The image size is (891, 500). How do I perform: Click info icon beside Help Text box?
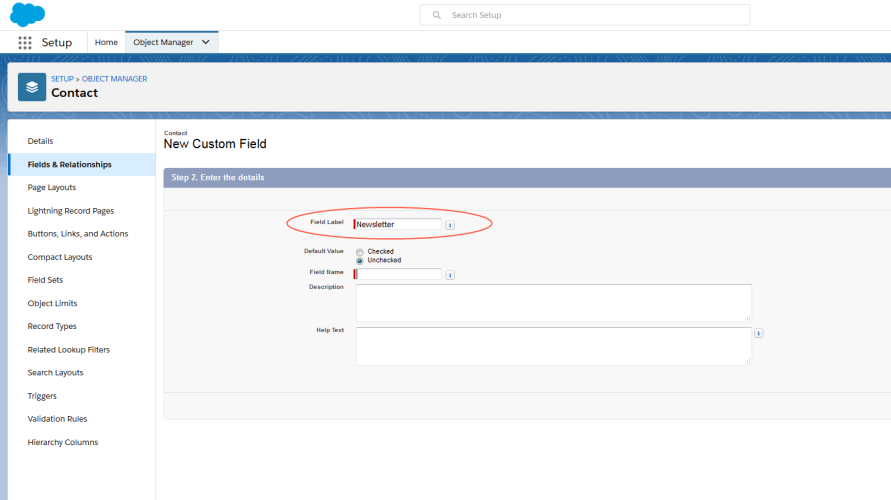759,334
